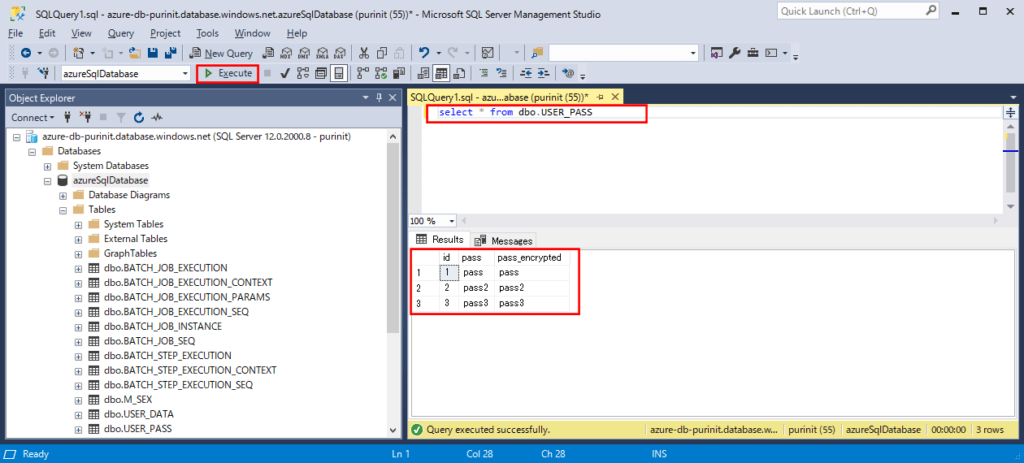Refresh the Object Explorer tree
The image size is (1024, 463).
tap(138, 118)
